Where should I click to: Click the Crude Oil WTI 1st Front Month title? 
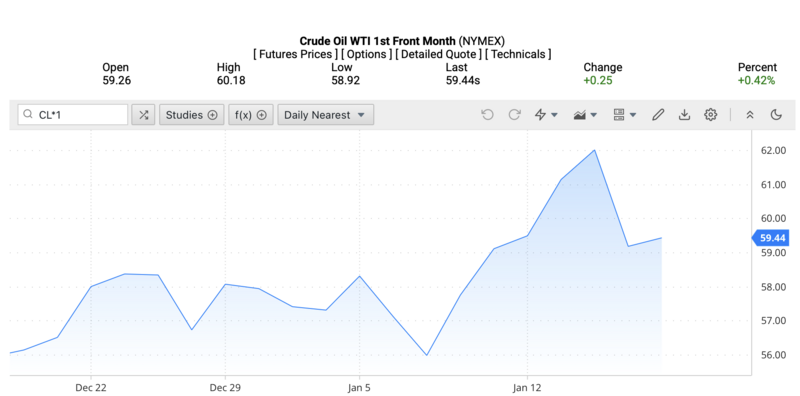tap(378, 41)
